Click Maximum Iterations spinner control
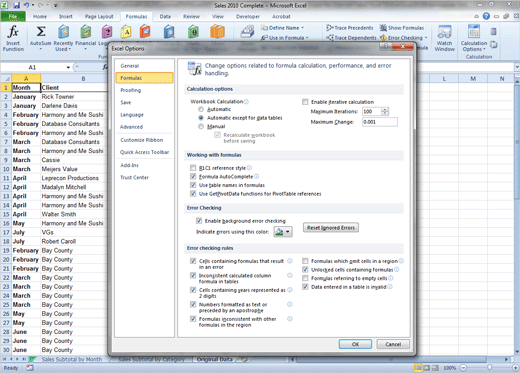Screen dimensions: 520x373 pyautogui.click(x=385, y=111)
